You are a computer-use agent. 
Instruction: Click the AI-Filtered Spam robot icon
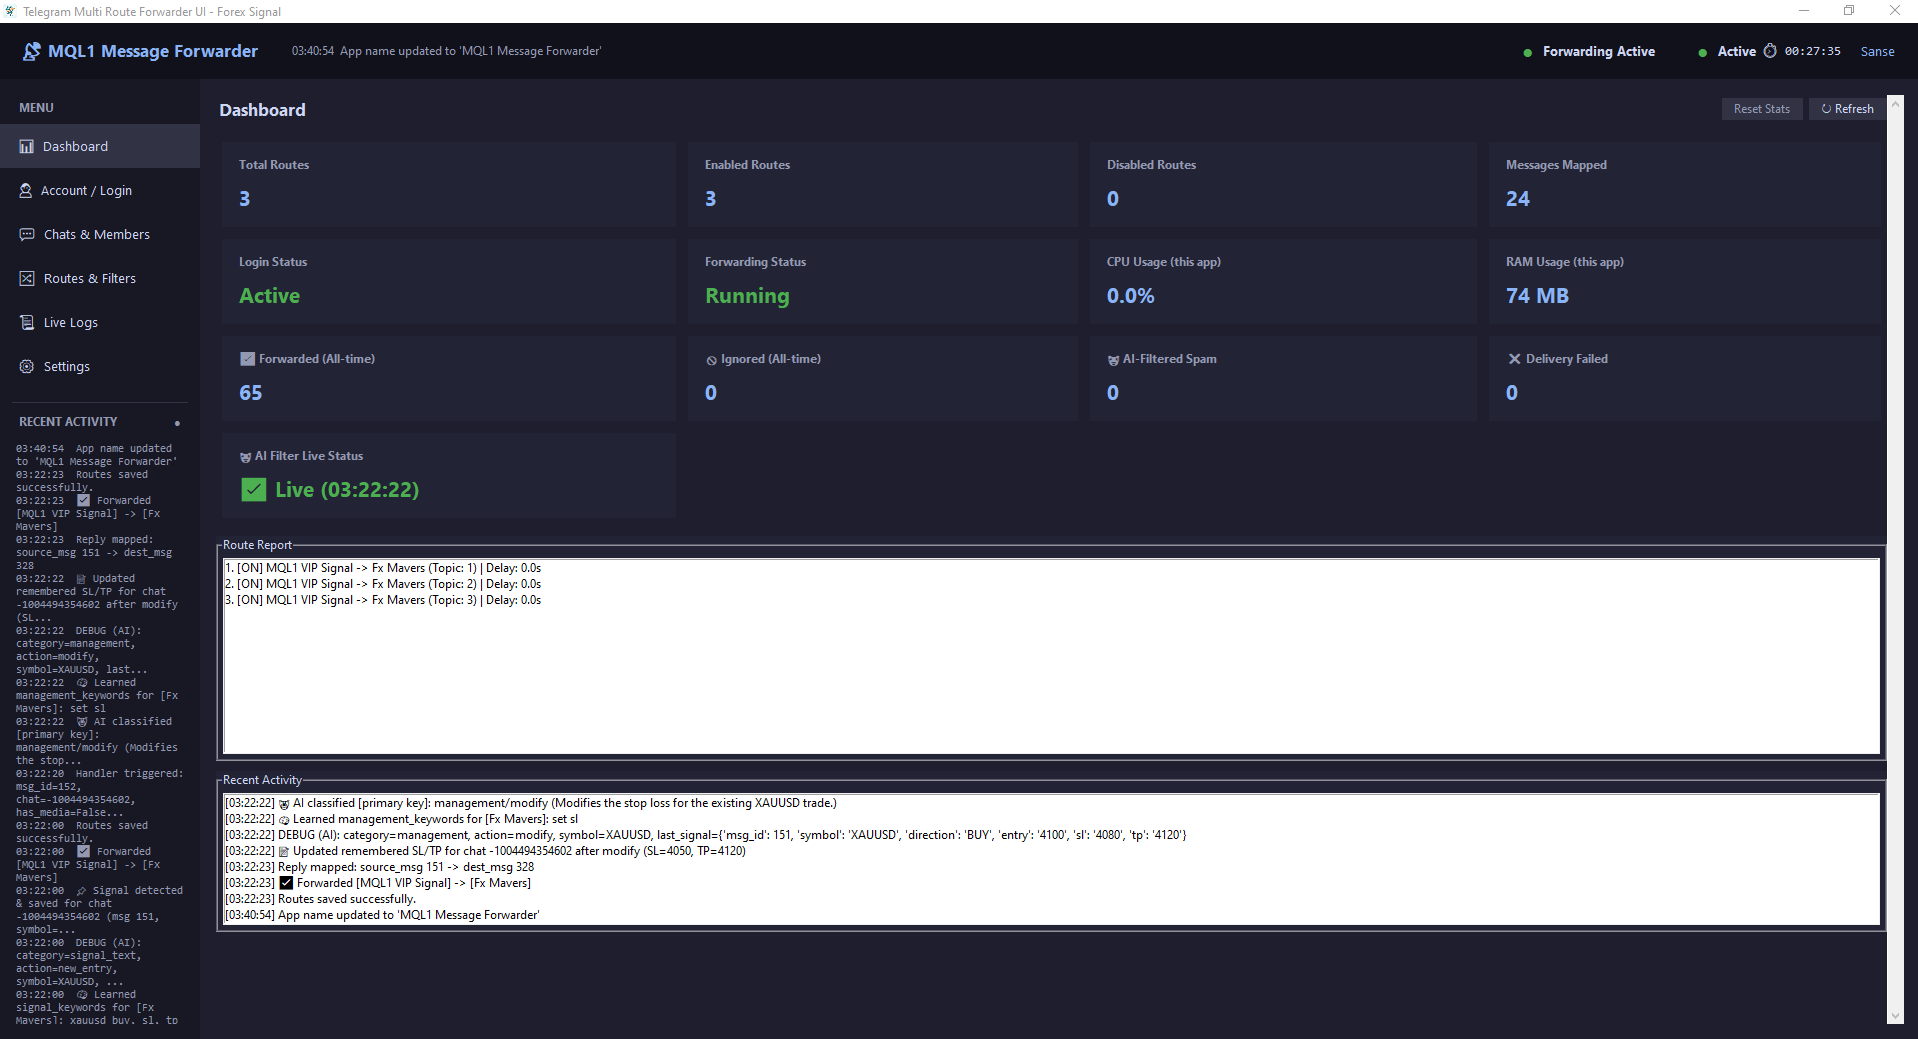coord(1113,360)
